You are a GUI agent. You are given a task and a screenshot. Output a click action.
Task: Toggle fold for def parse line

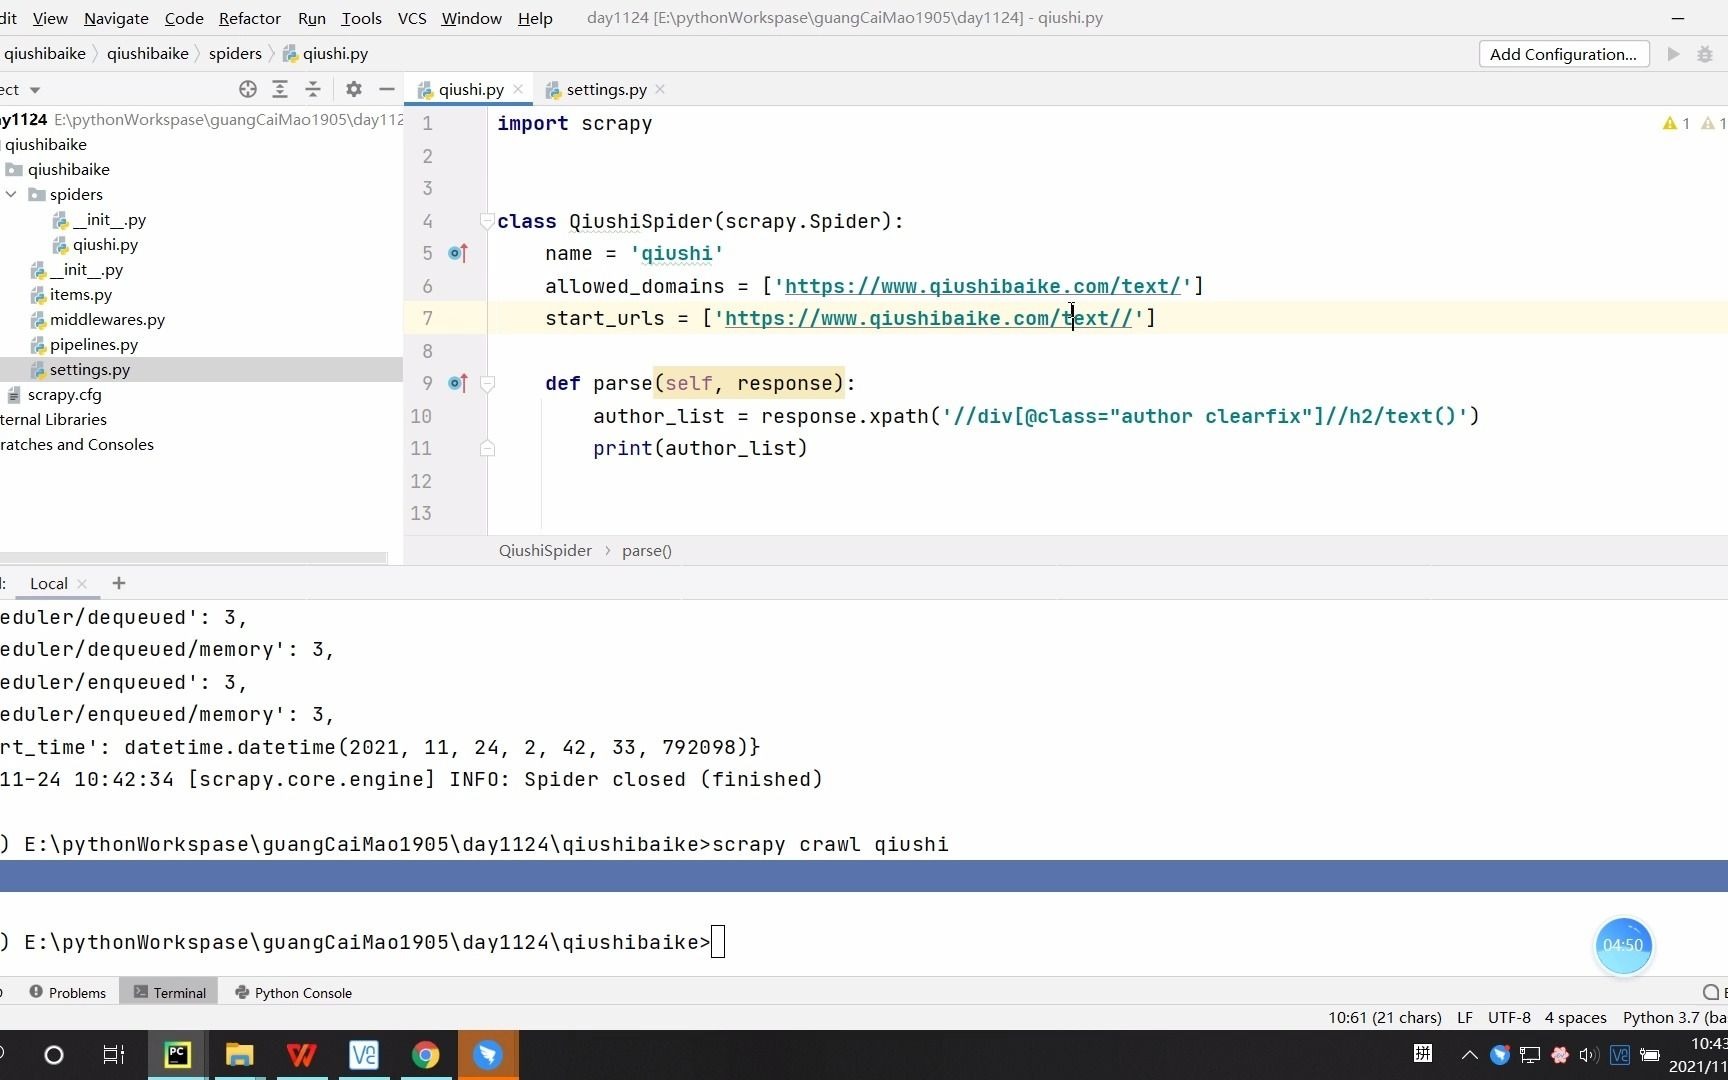point(487,383)
